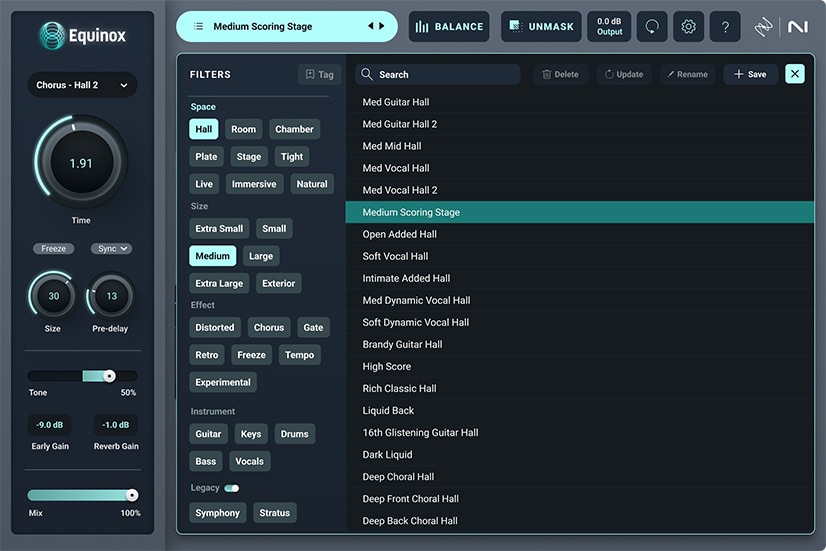Click the help question mark icon

[x=725, y=27]
